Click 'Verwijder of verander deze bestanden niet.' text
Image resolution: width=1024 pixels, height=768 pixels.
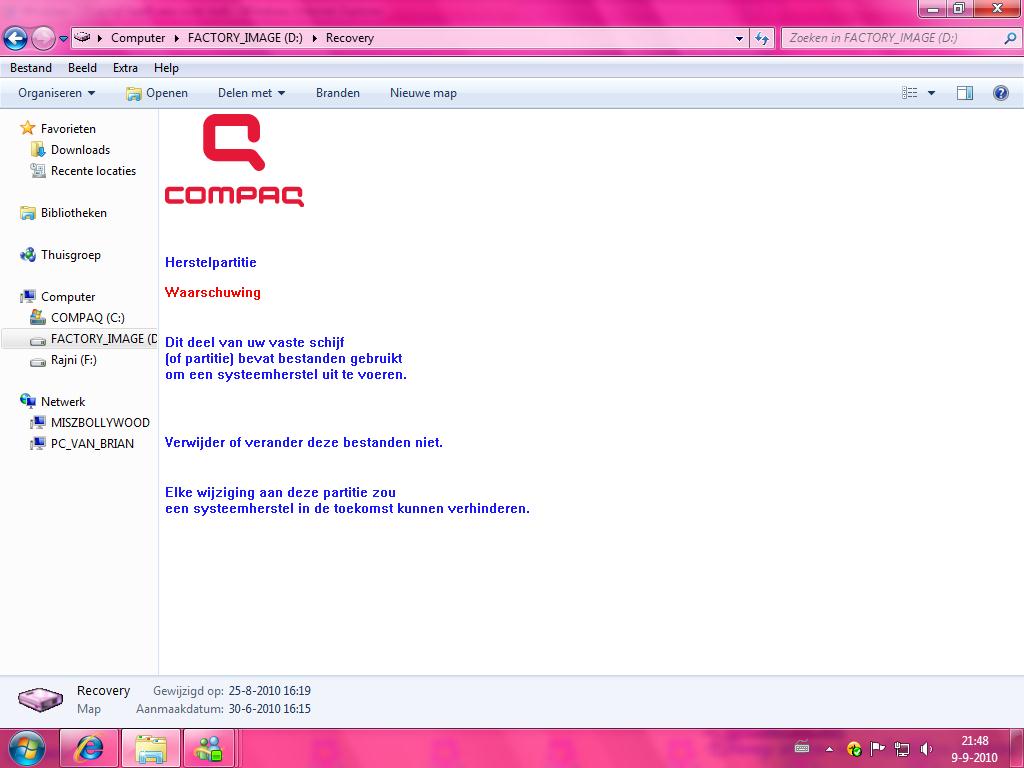pyautogui.click(x=304, y=443)
